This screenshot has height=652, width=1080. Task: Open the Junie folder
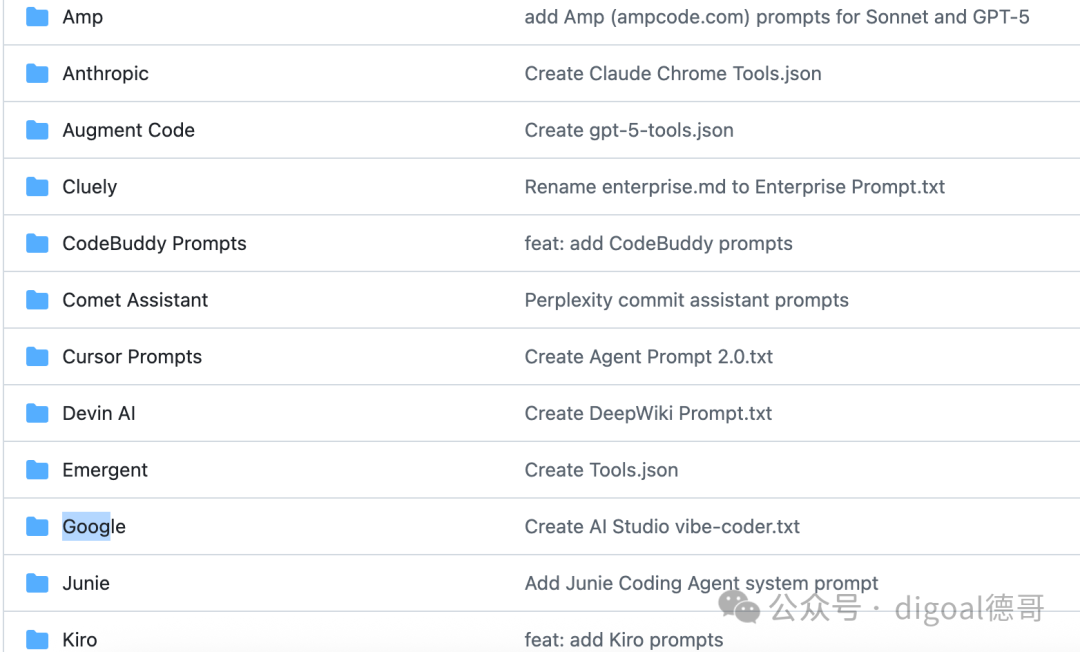tap(86, 583)
